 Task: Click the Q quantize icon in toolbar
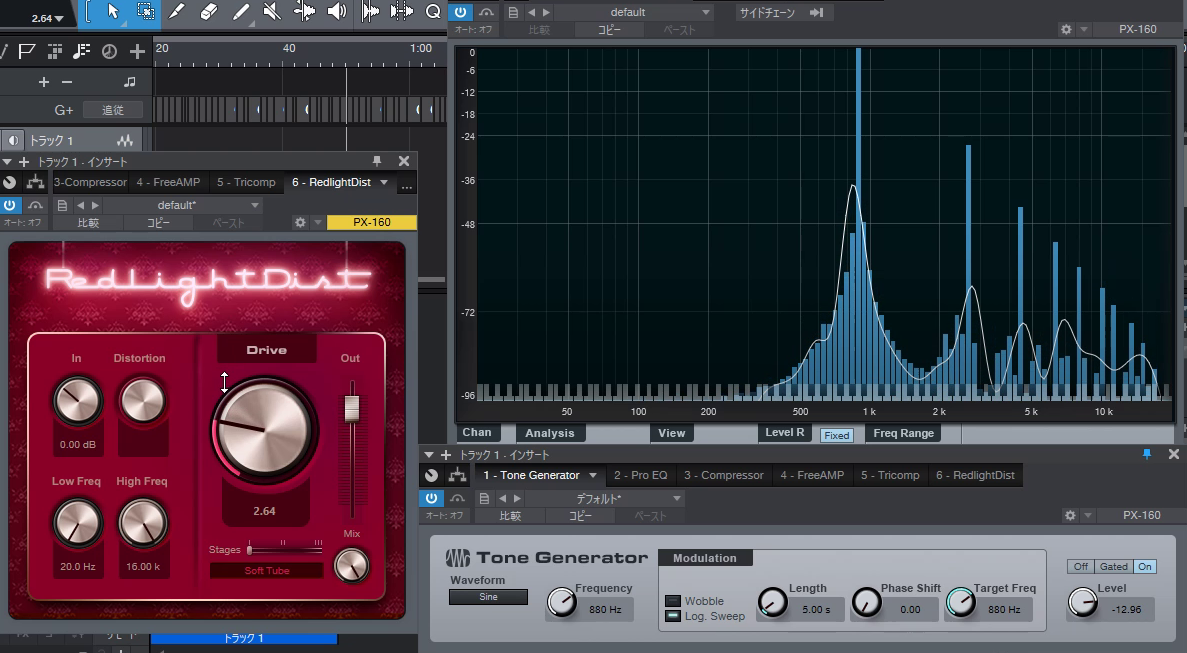(432, 11)
